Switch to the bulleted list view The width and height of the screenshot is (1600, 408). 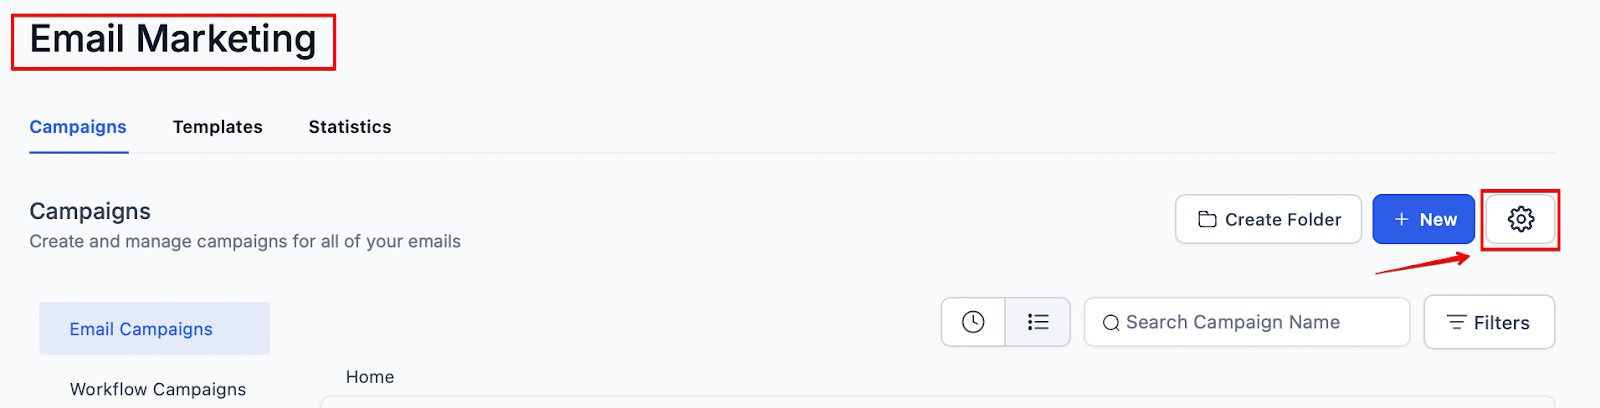[1038, 322]
